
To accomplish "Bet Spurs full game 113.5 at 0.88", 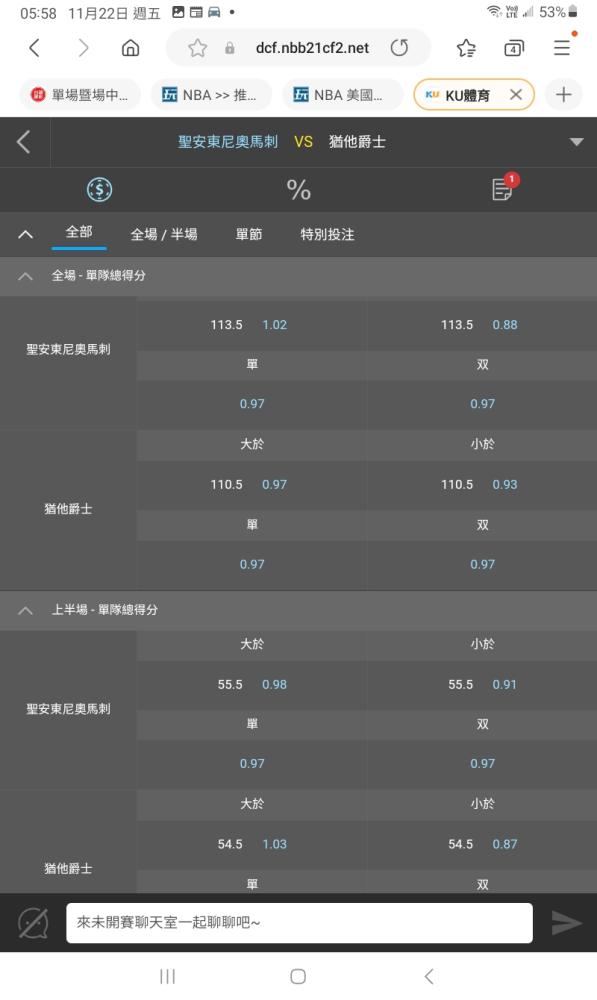I will point(482,325).
